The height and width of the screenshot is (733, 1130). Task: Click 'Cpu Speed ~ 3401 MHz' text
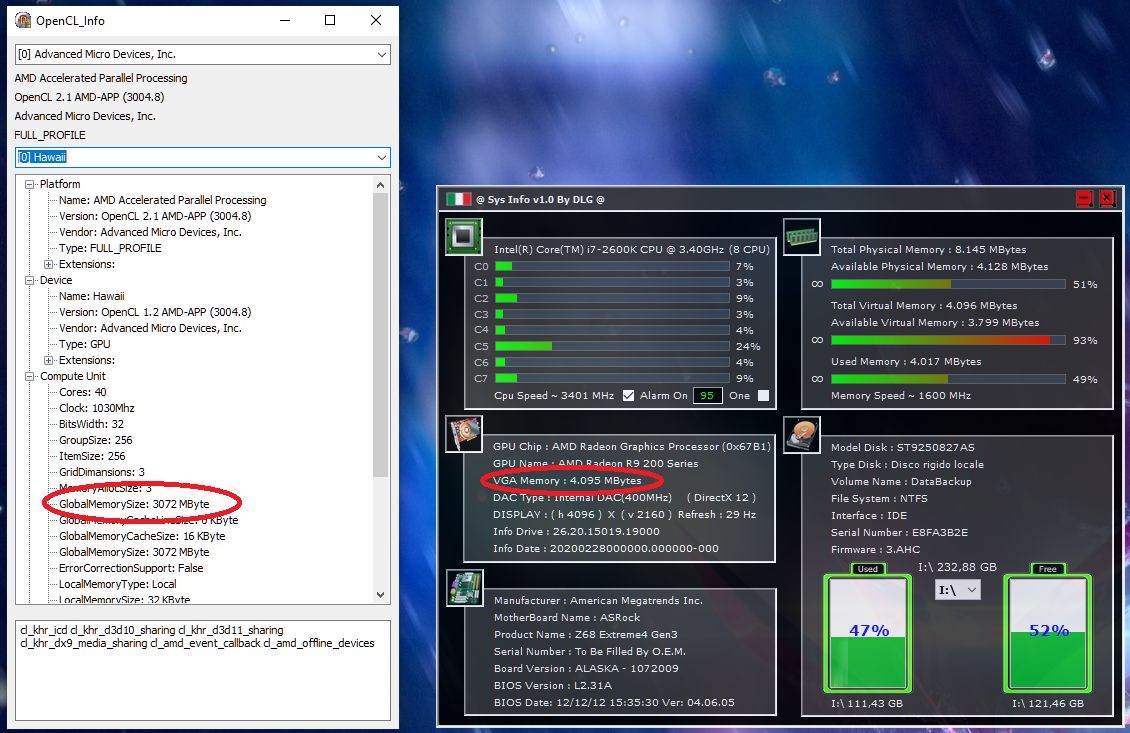coord(553,396)
